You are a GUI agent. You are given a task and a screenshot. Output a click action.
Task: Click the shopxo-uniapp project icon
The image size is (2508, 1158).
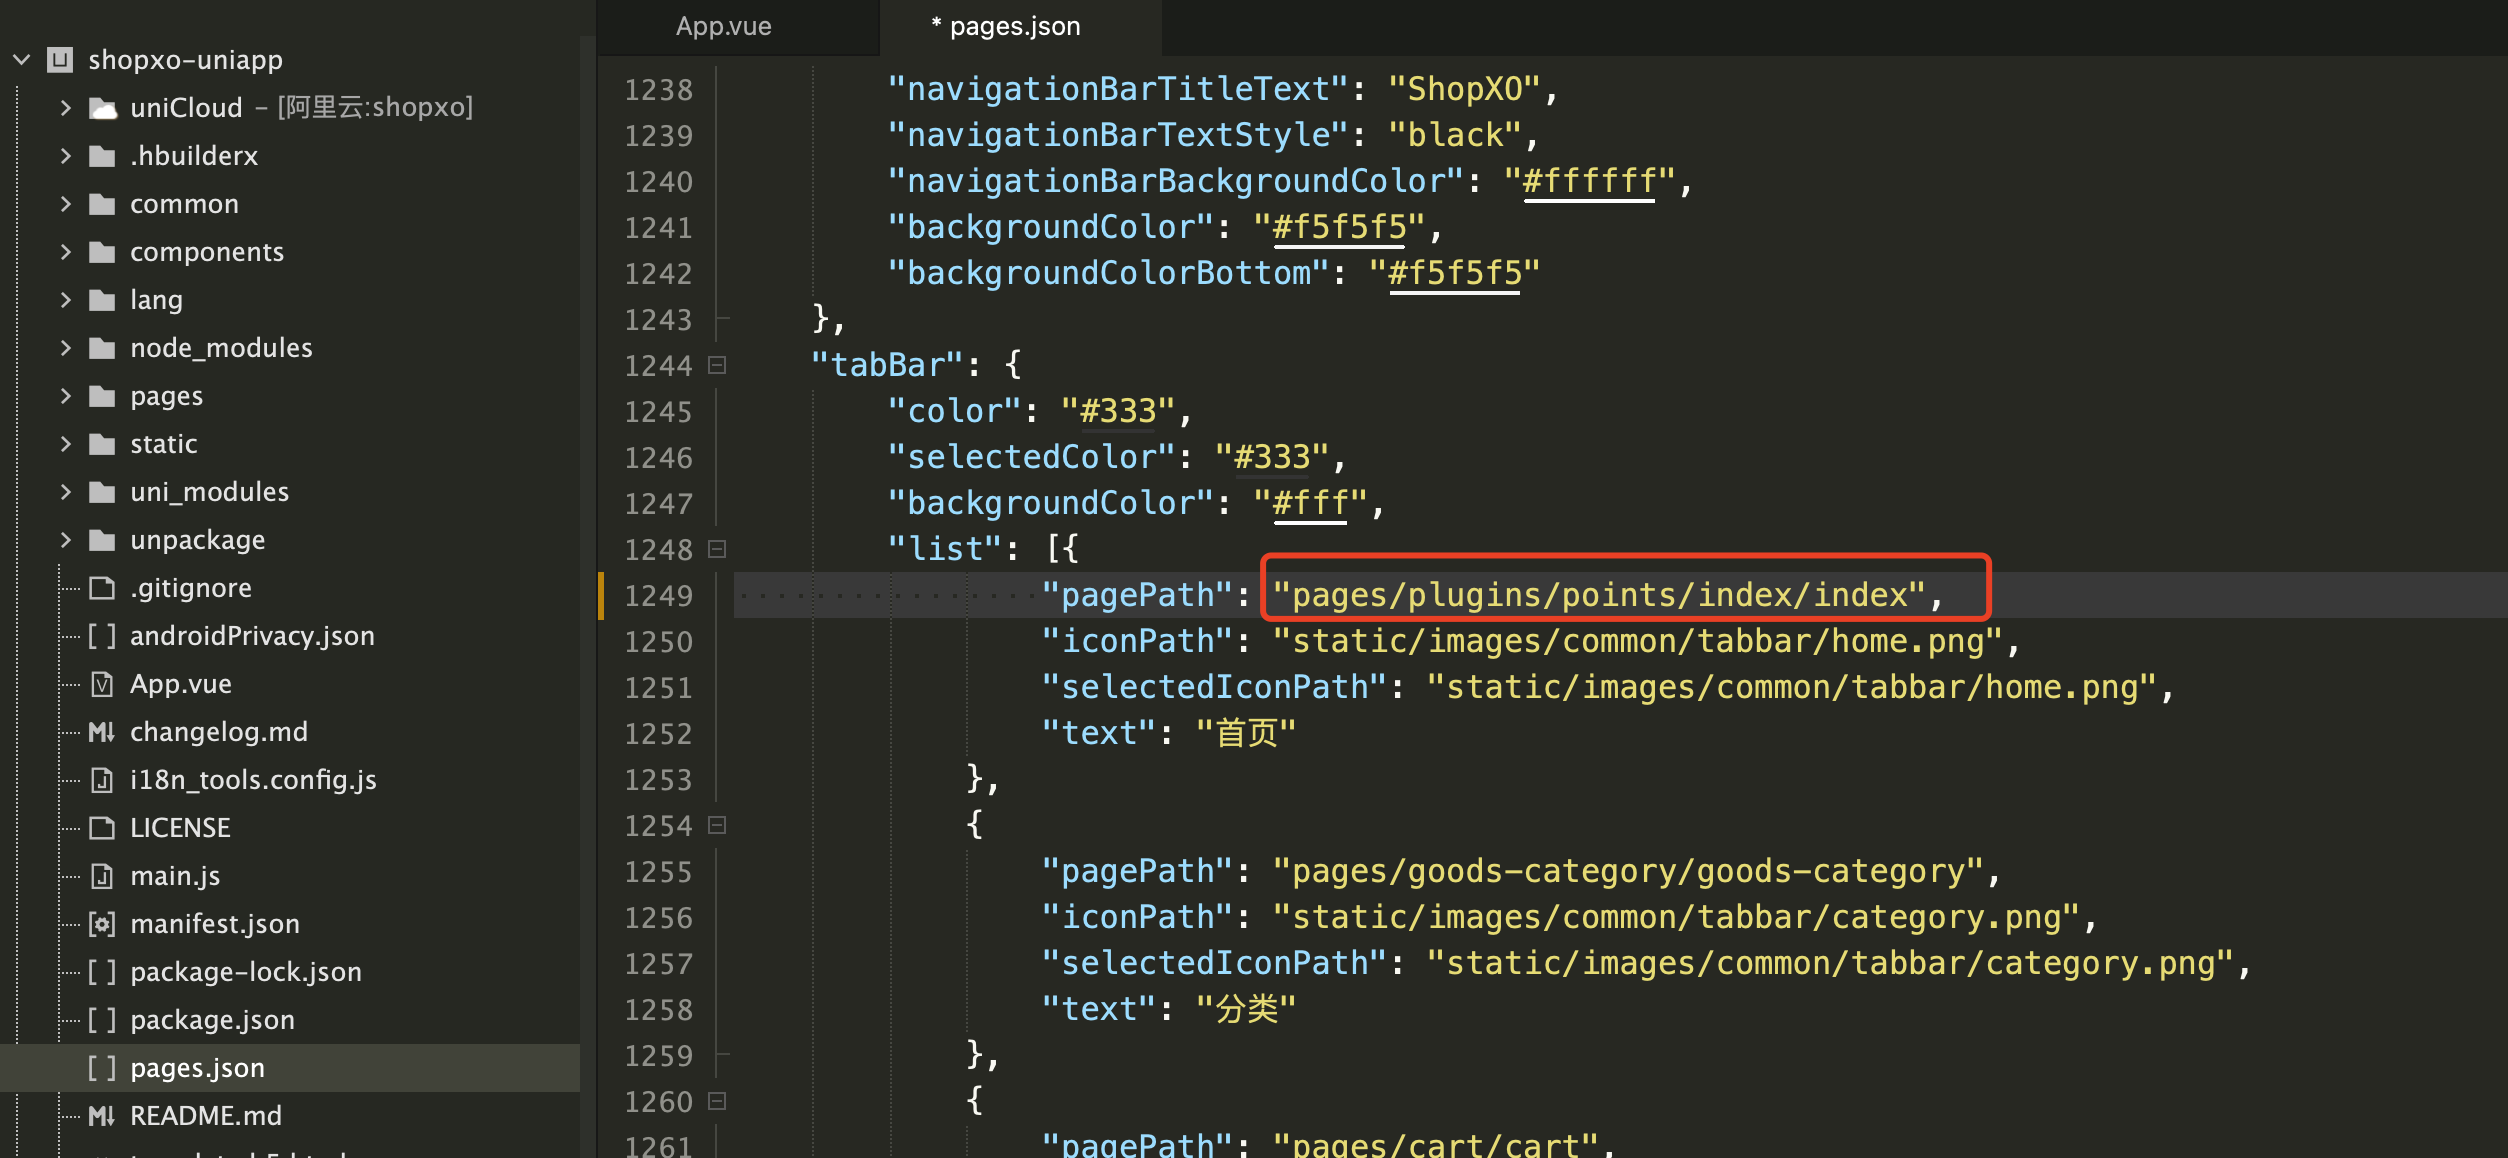tap(61, 60)
